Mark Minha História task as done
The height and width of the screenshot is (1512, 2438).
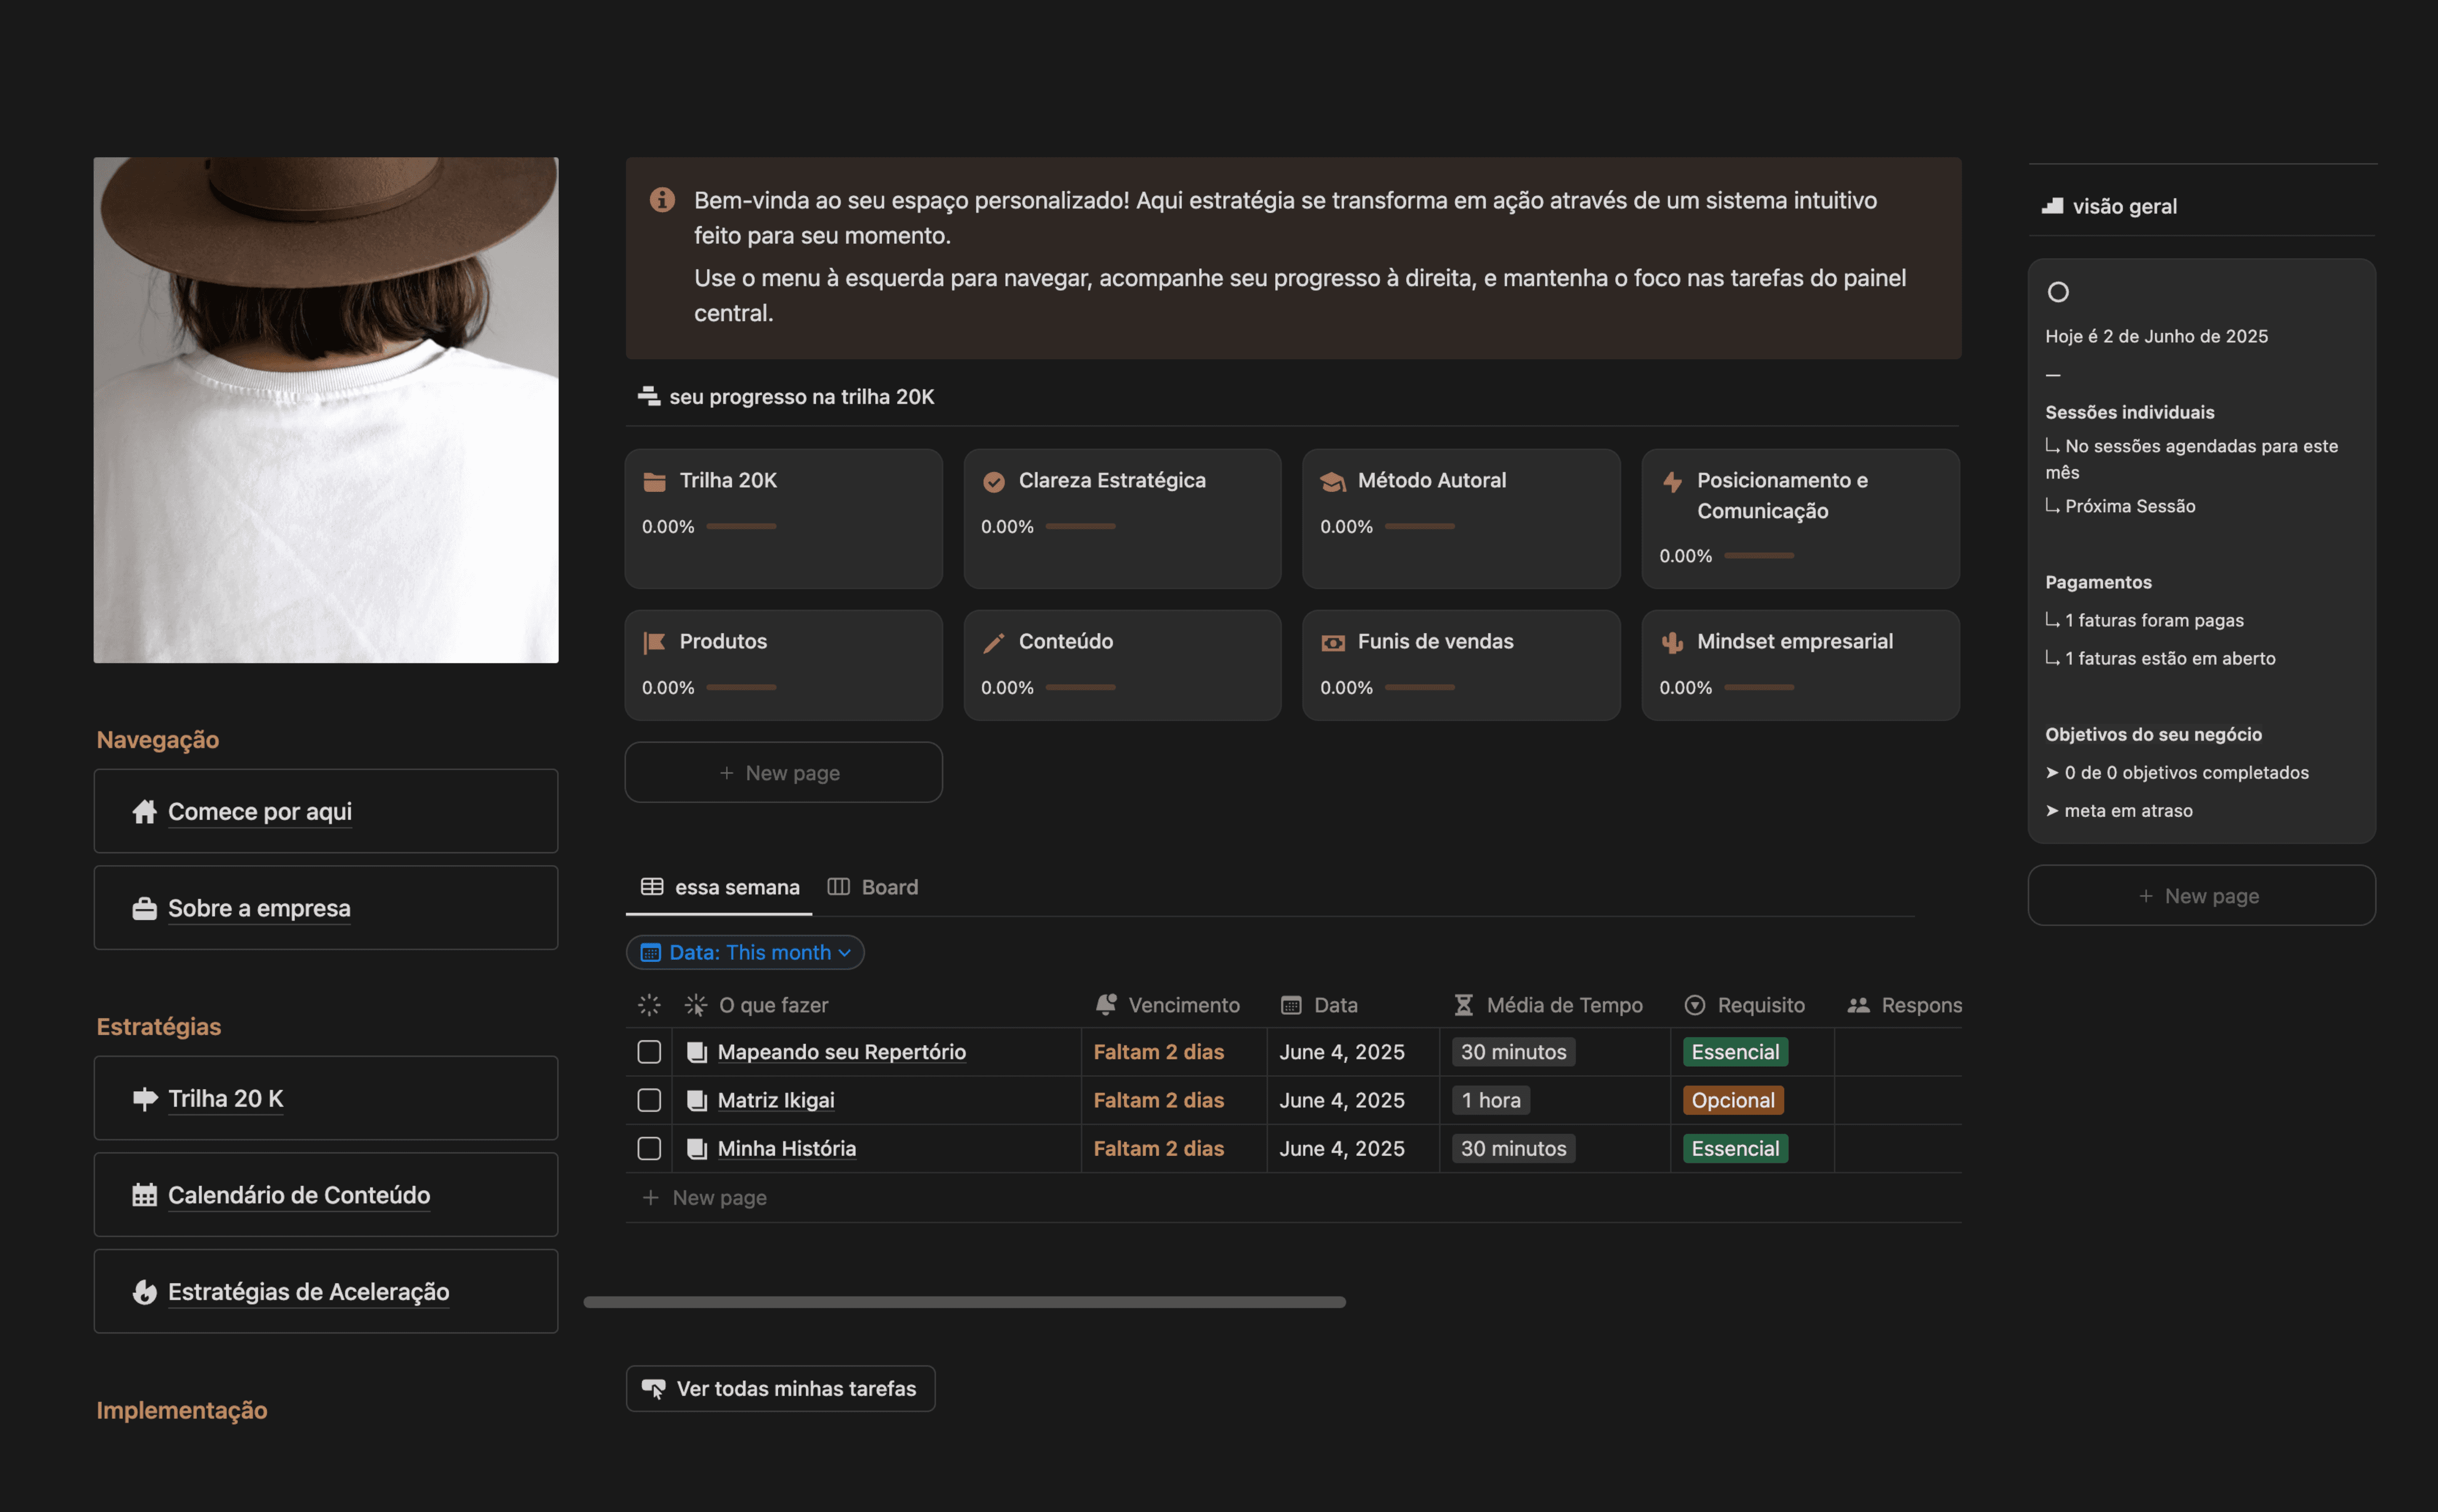coord(649,1148)
